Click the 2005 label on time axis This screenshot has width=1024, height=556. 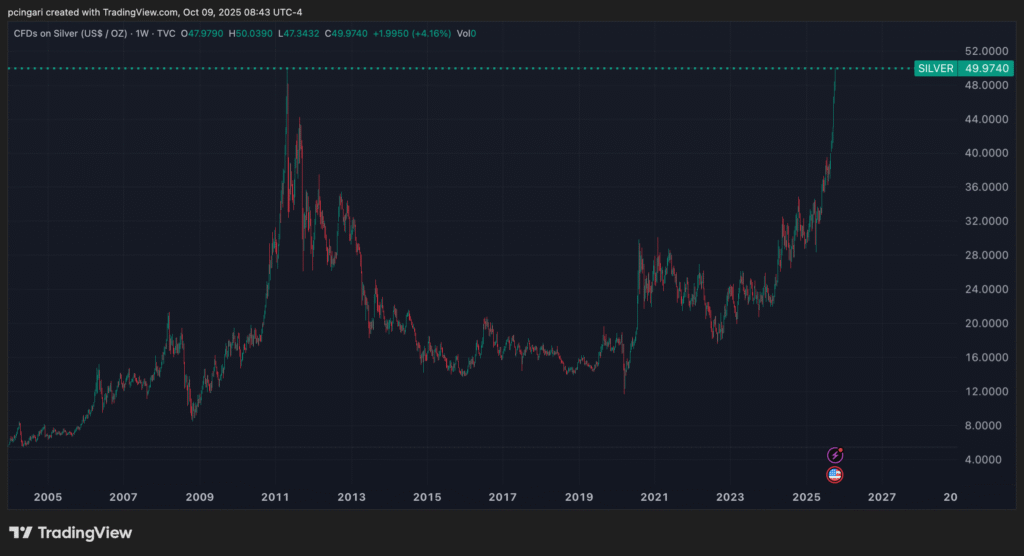(x=47, y=497)
